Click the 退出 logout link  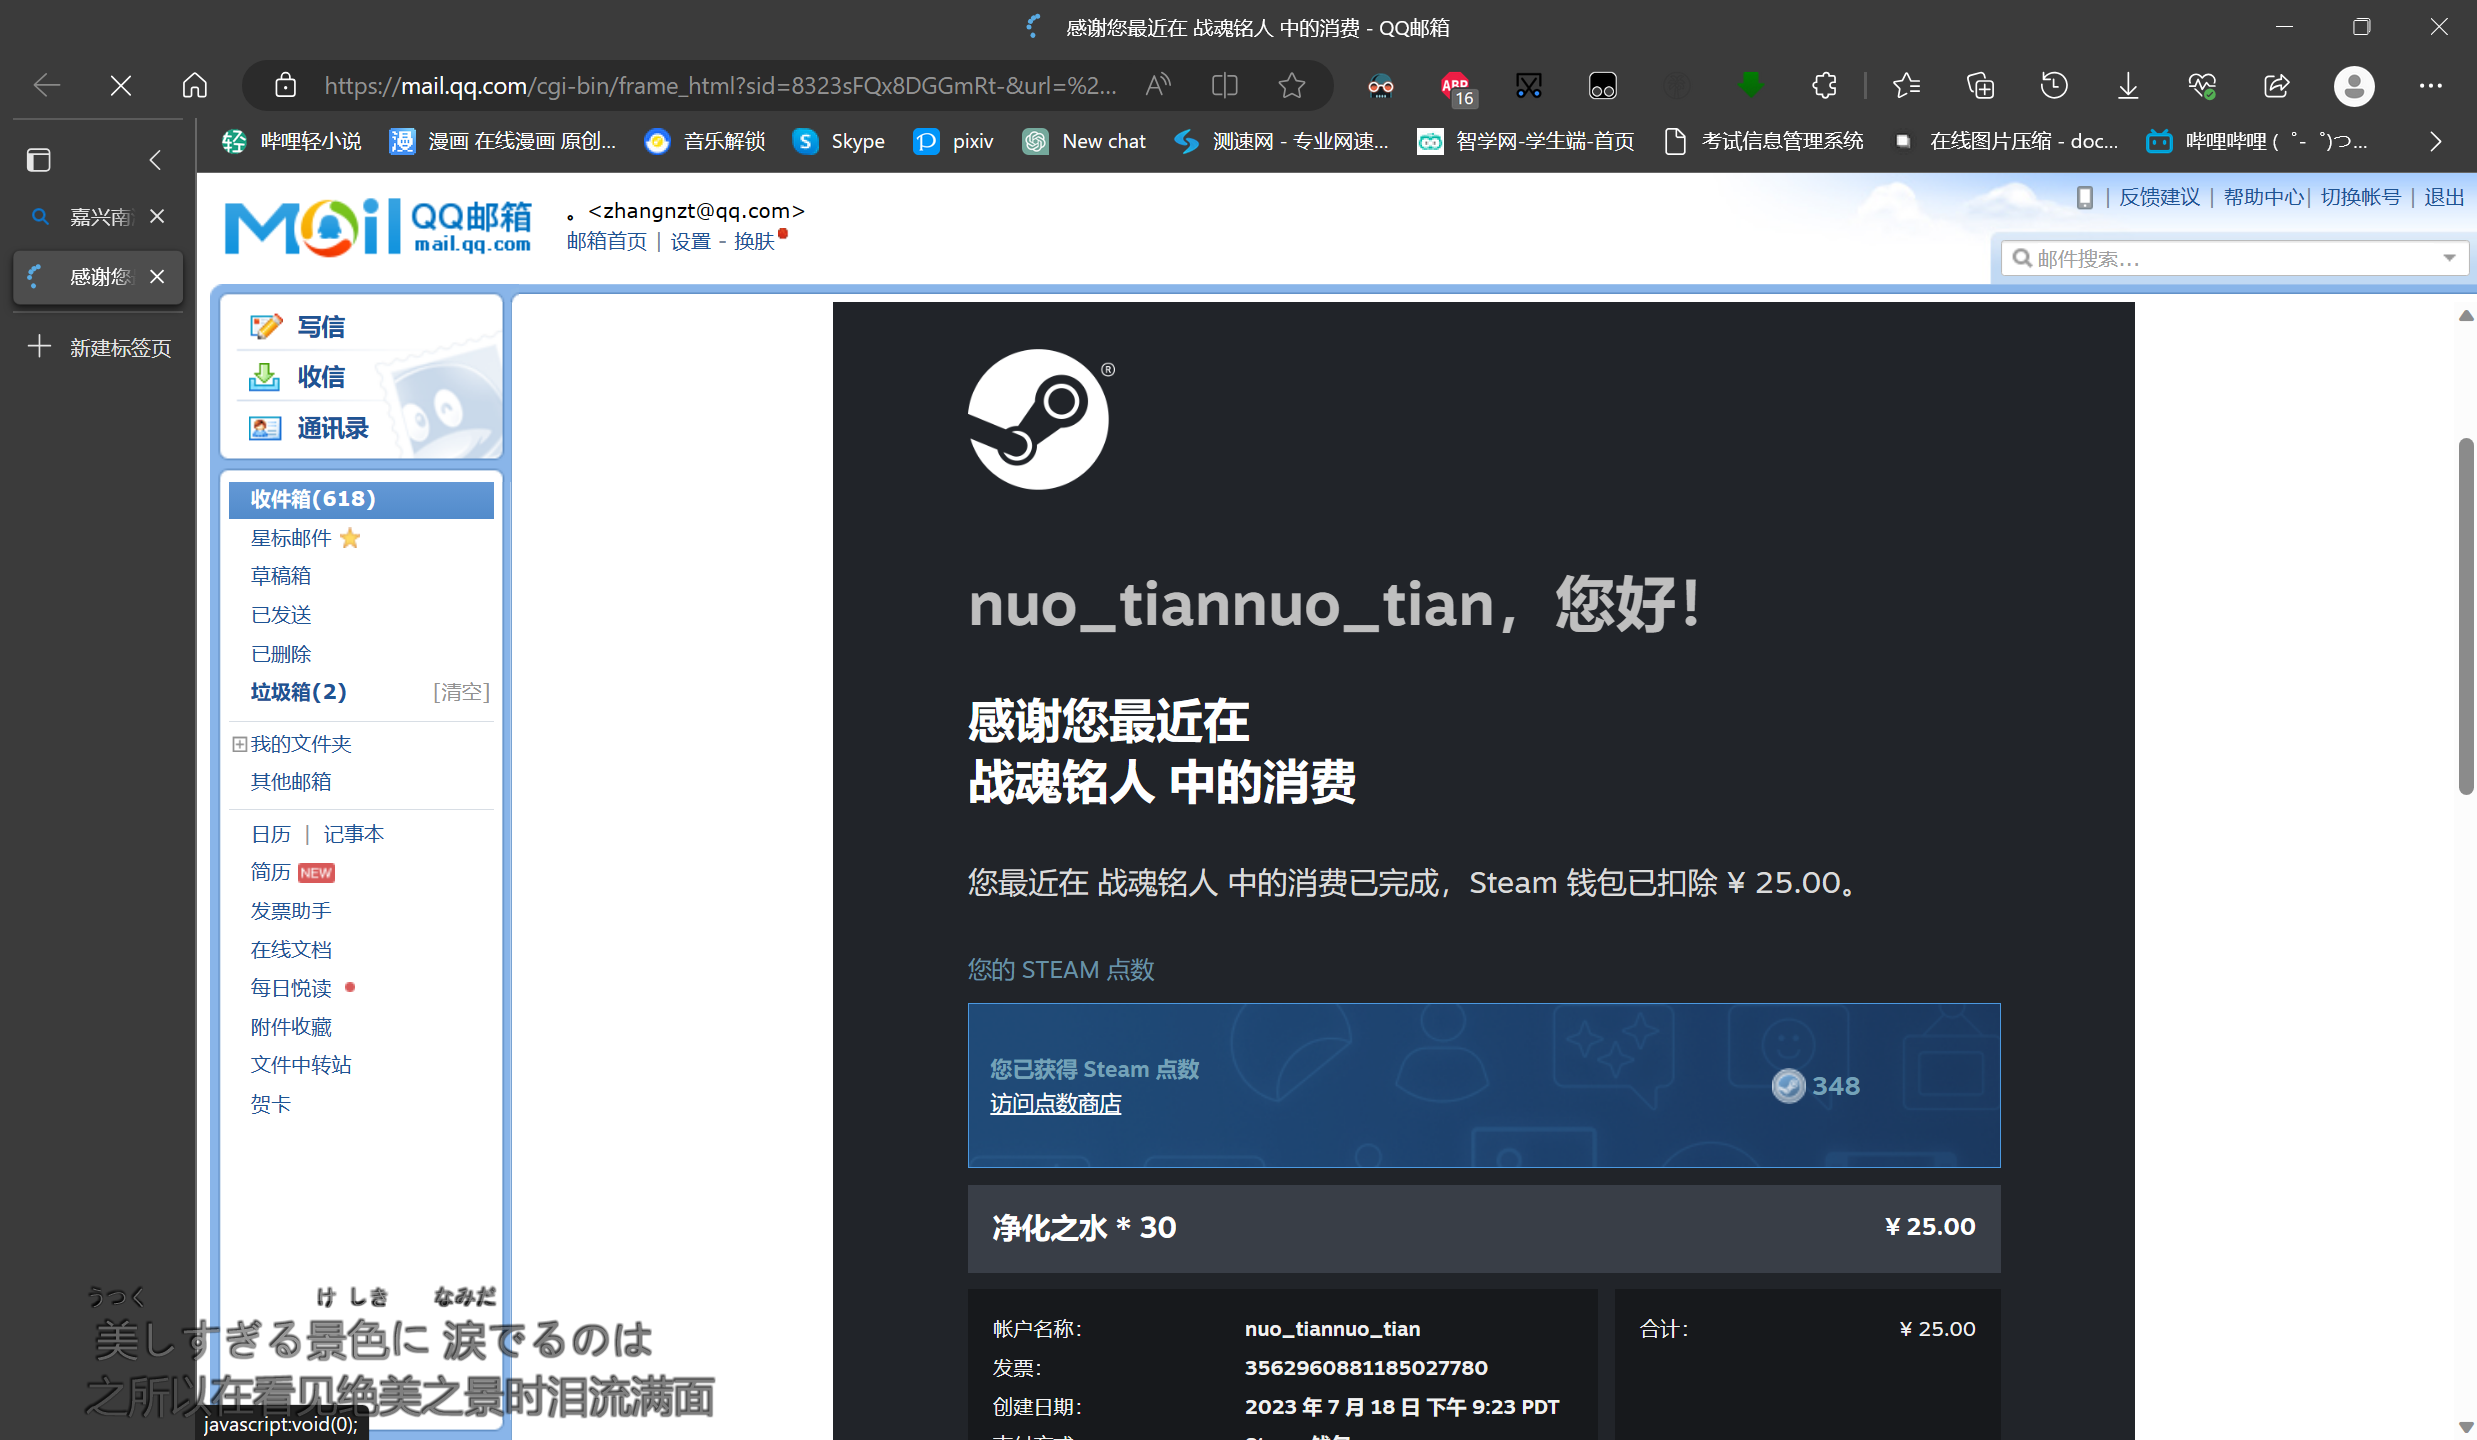tap(2444, 197)
